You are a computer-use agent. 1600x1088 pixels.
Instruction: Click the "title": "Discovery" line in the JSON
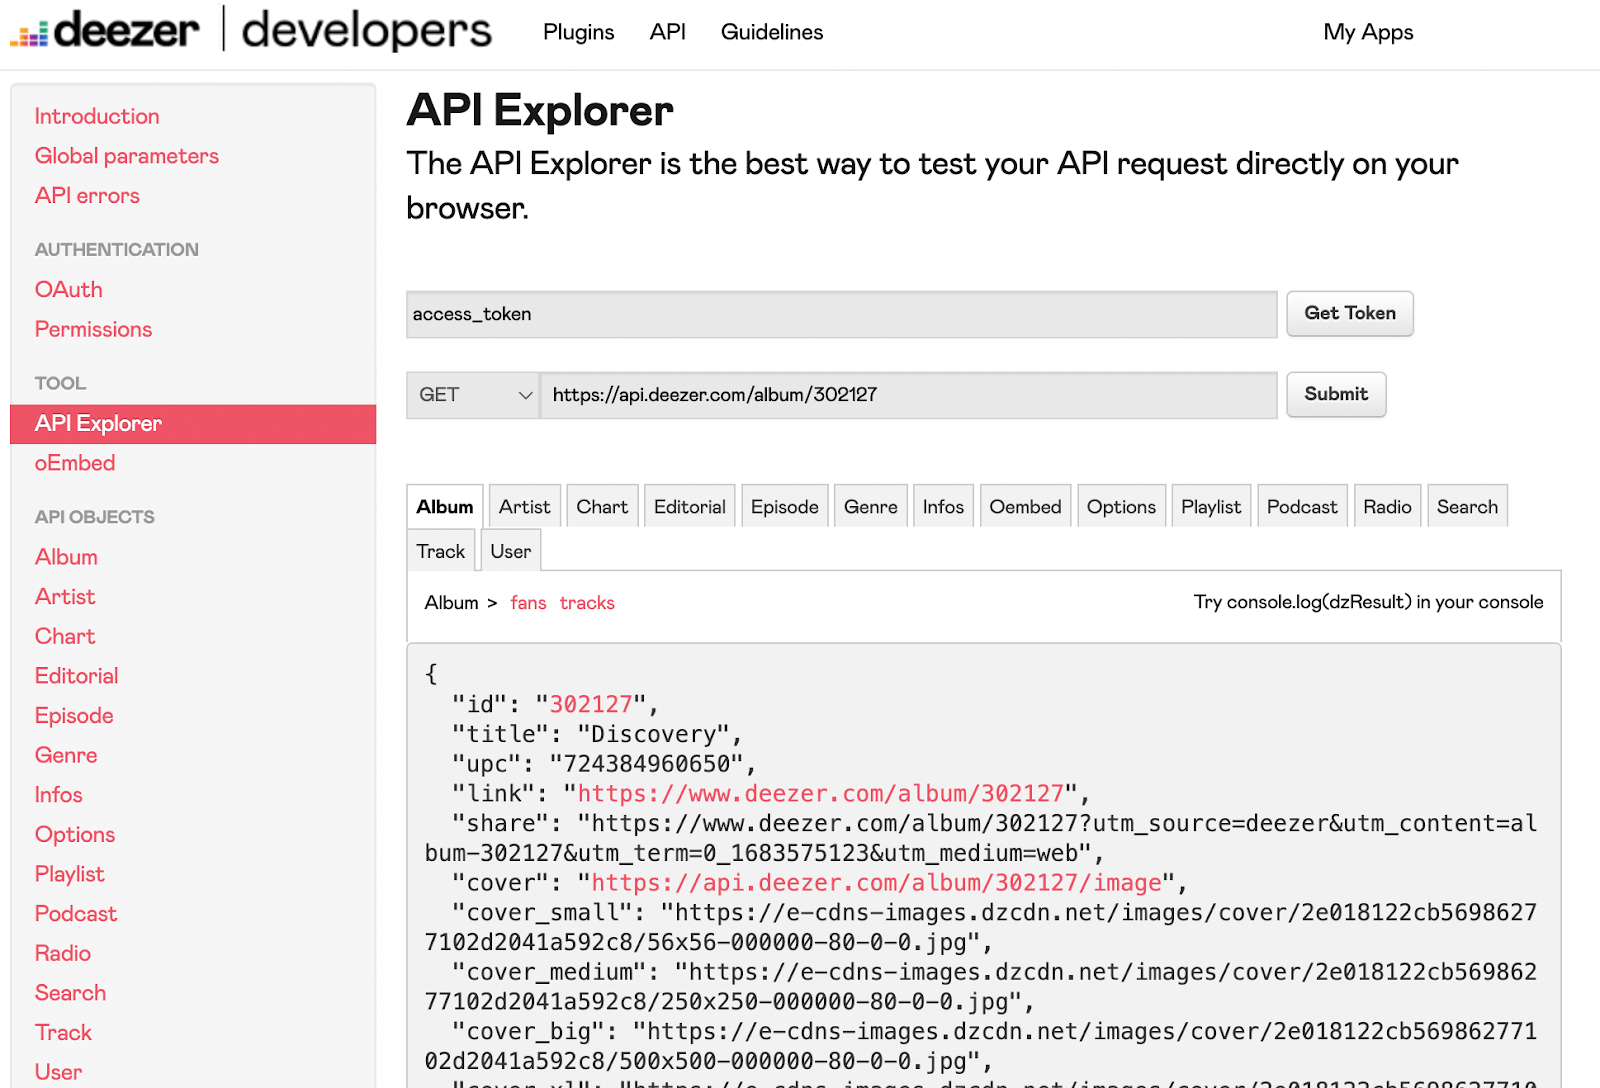(597, 734)
